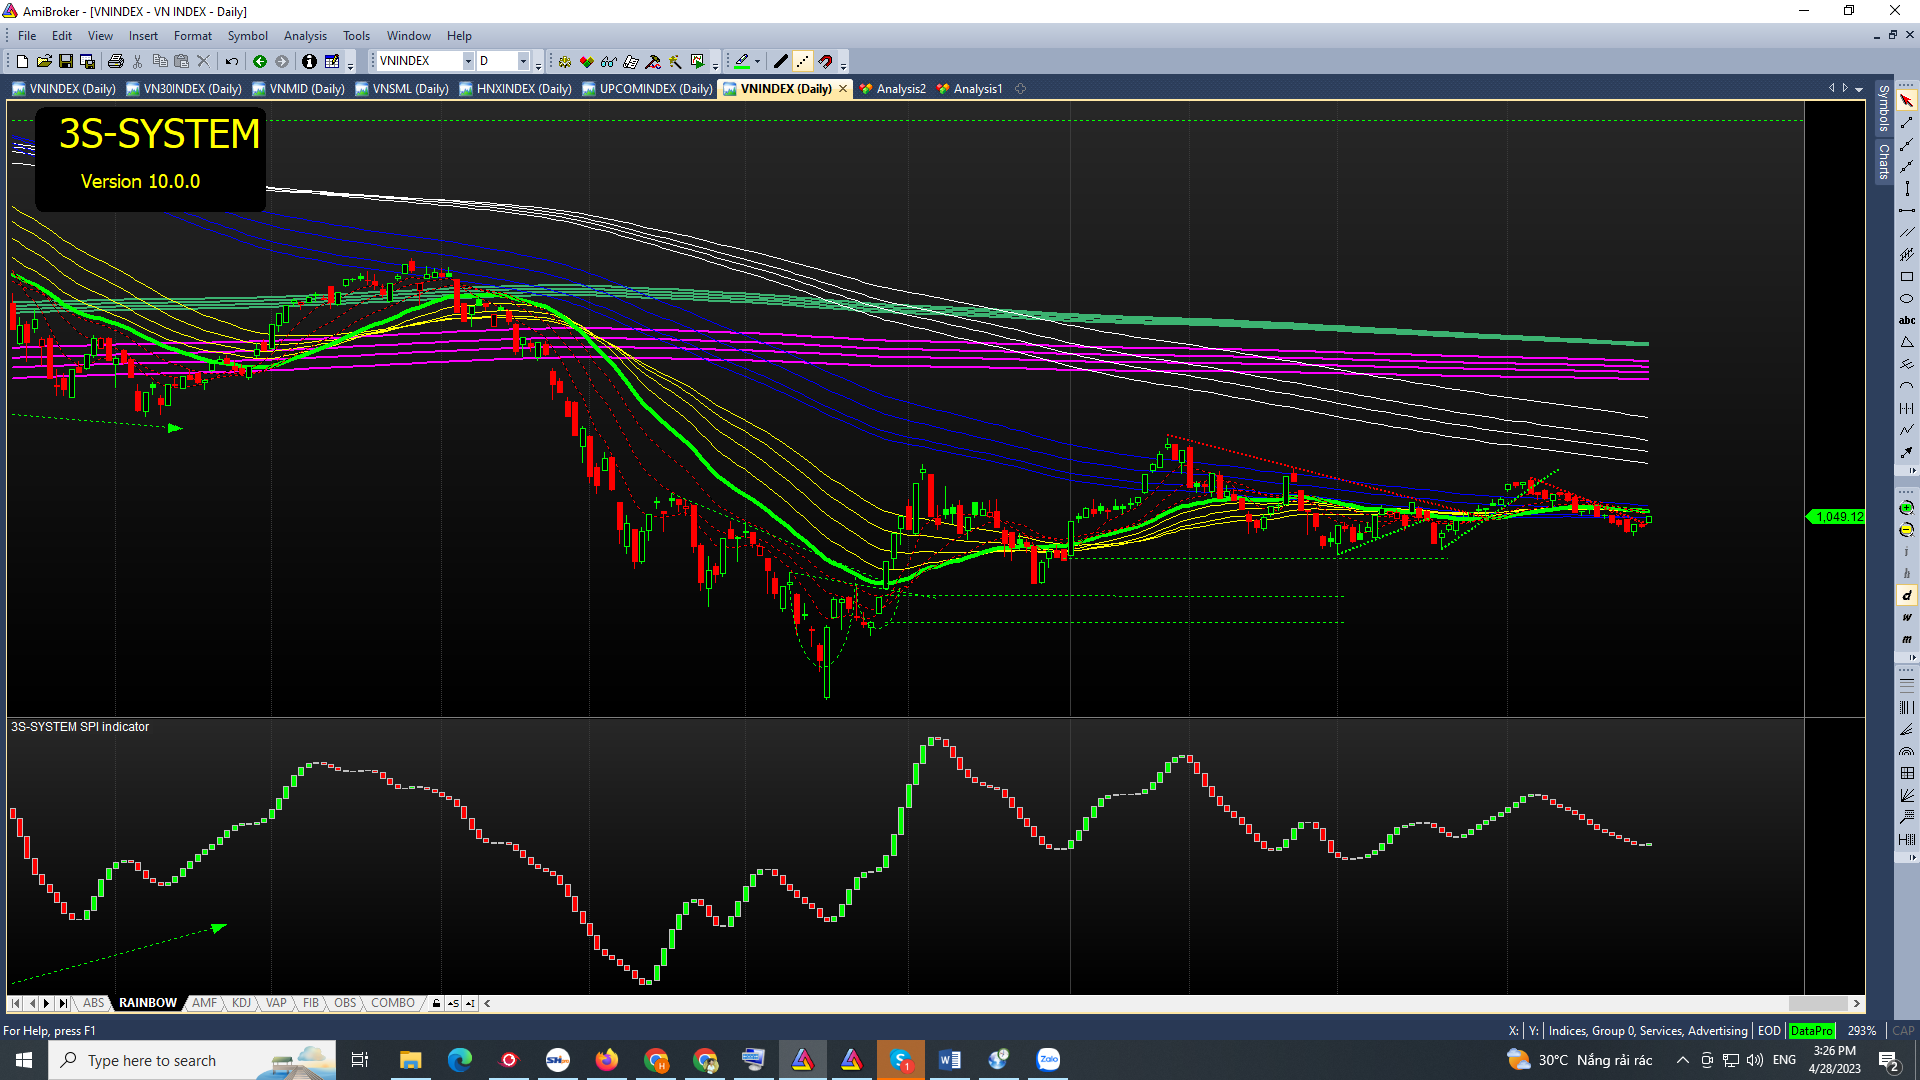This screenshot has width=1920, height=1080.
Task: Click the yellow zoom out icon
Action: click(1906, 530)
